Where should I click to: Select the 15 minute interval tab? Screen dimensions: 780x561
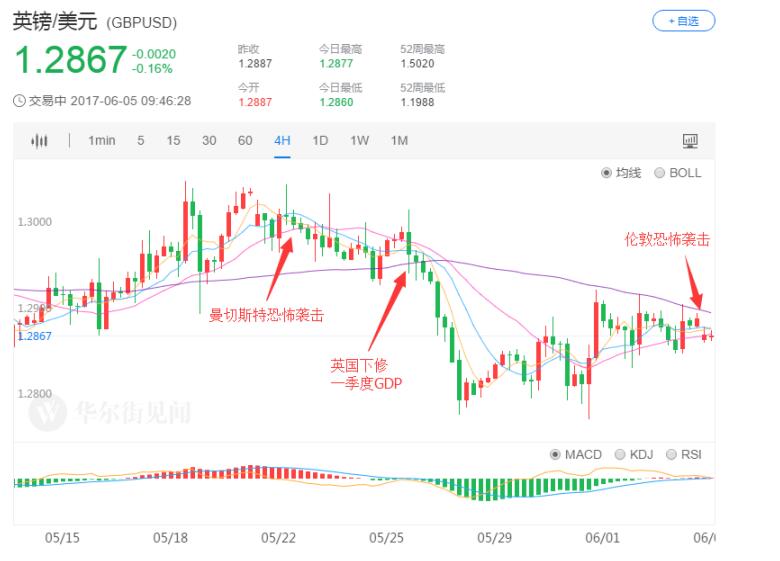[173, 141]
